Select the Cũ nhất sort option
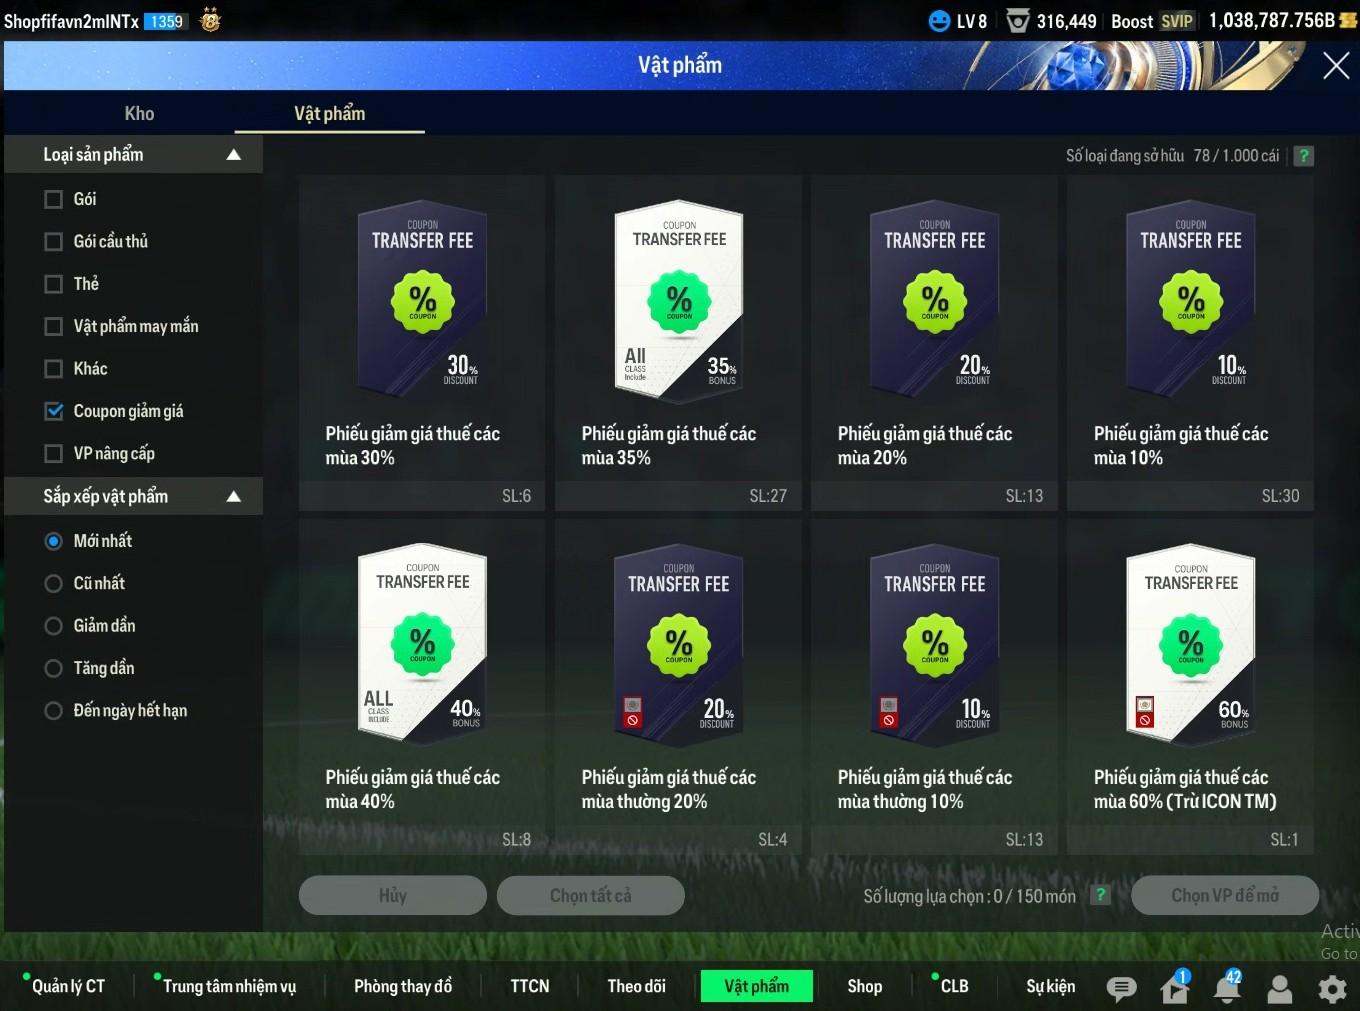The image size is (1360, 1011). 54,583
